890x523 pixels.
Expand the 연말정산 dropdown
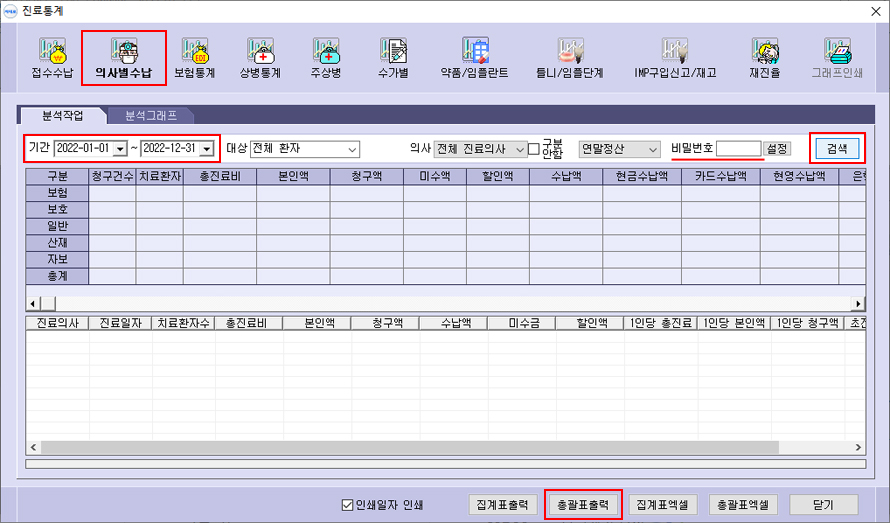tap(653, 149)
